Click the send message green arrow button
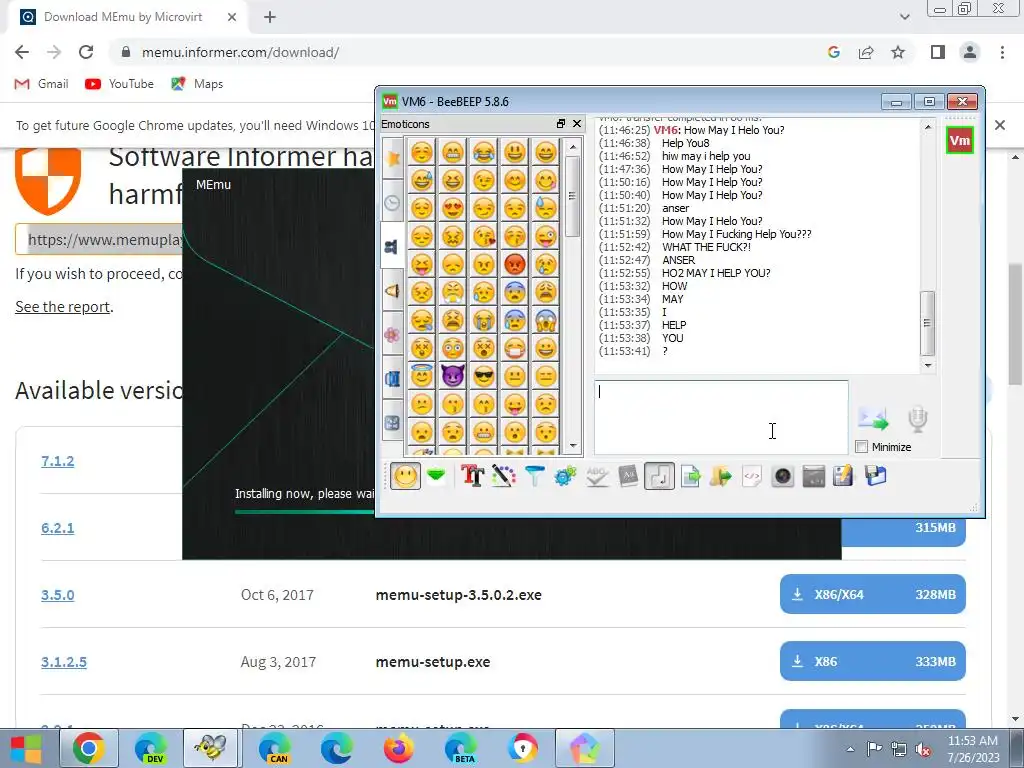This screenshot has width=1024, height=768. click(x=874, y=419)
